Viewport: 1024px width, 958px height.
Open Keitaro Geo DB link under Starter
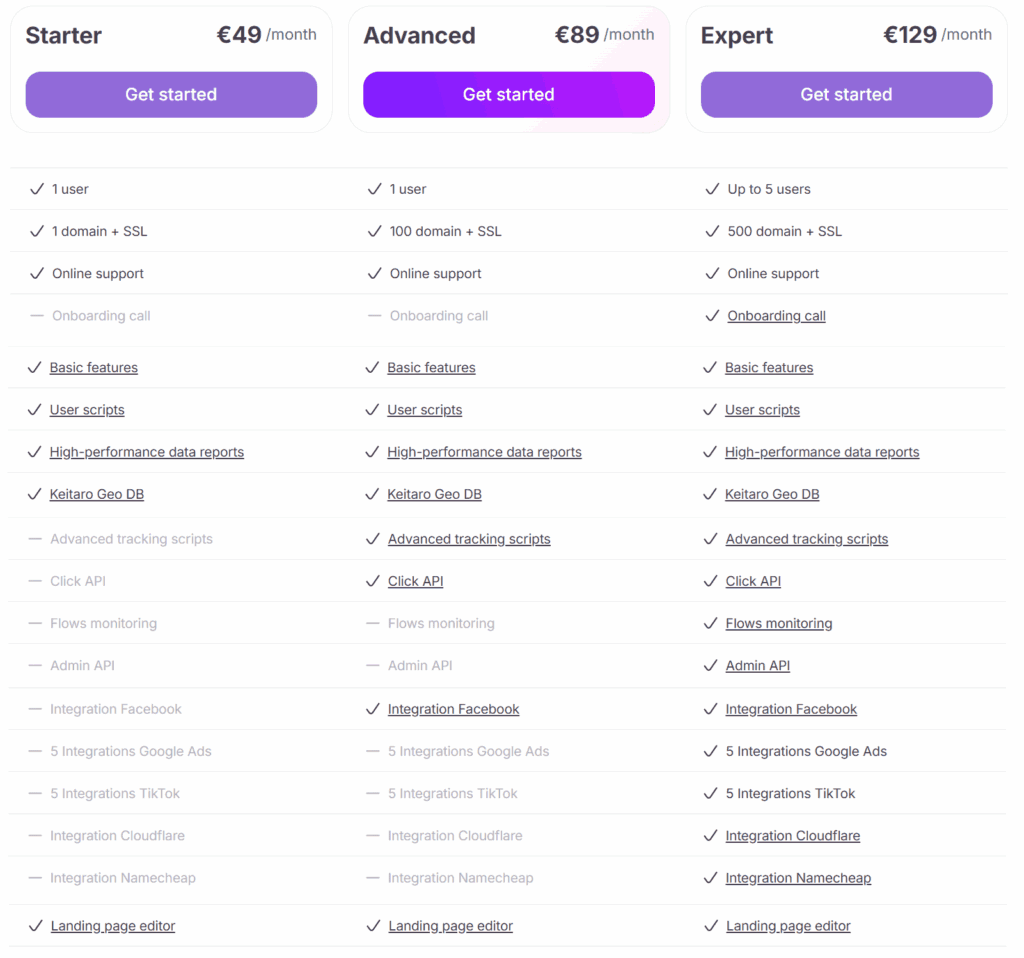[x=97, y=494]
